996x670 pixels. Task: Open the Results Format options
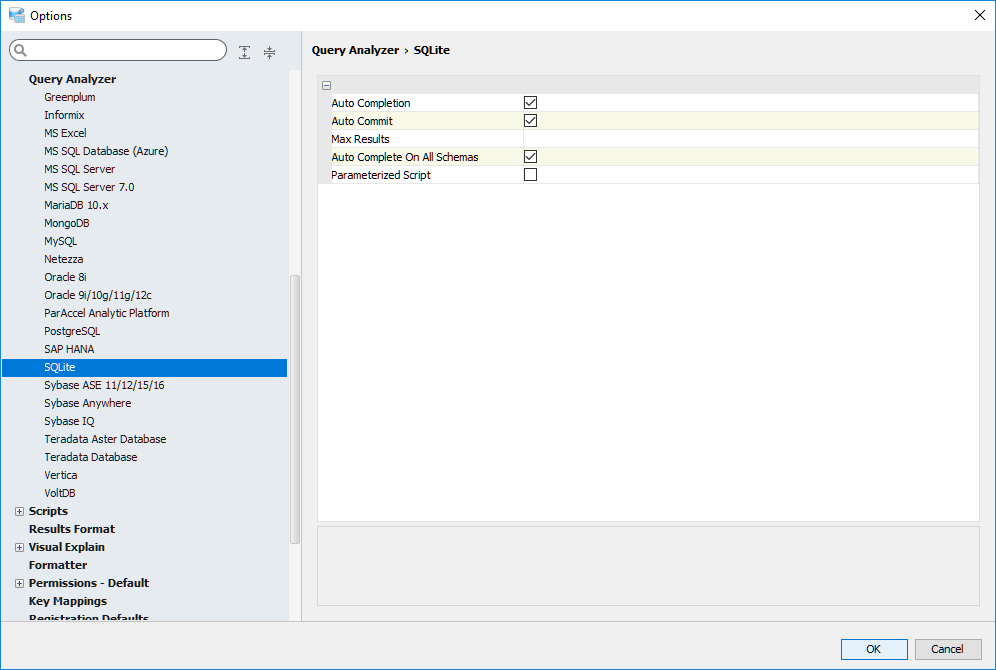click(x=72, y=529)
